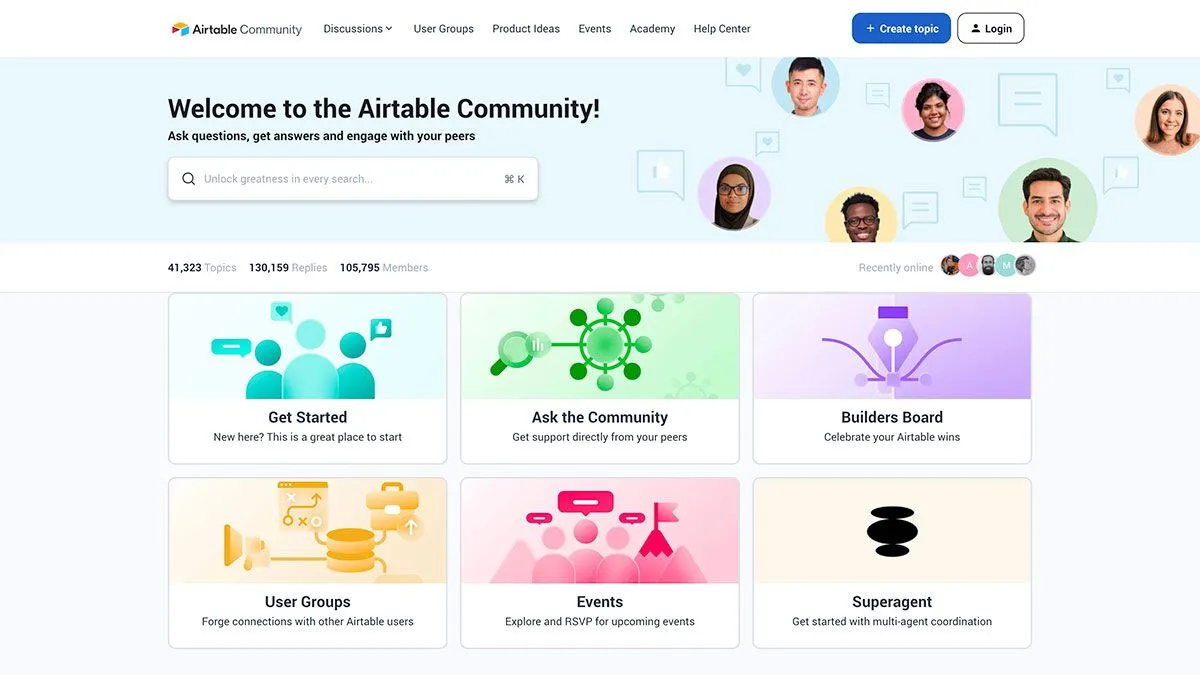Open the Help Center link
Image resolution: width=1200 pixels, height=675 pixels.
pos(722,29)
